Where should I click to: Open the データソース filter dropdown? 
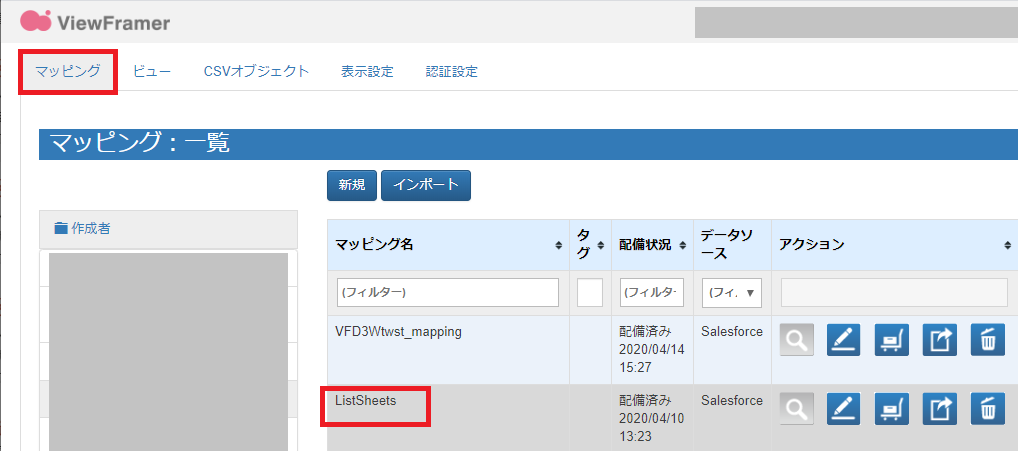(733, 293)
